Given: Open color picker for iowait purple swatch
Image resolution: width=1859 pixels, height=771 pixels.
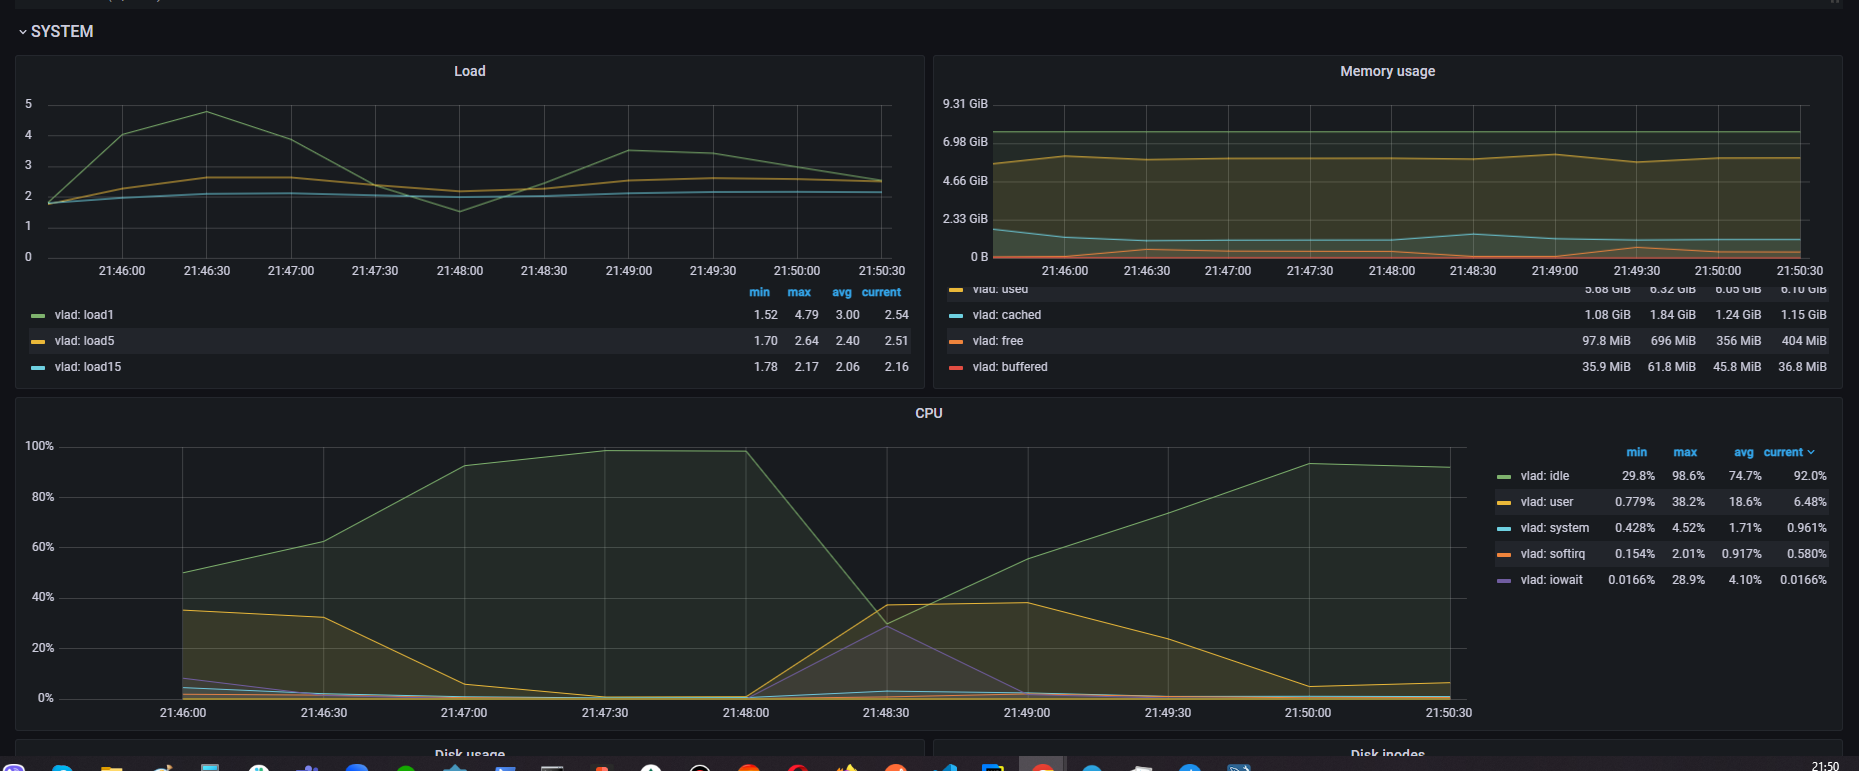Looking at the screenshot, I should (x=1504, y=581).
